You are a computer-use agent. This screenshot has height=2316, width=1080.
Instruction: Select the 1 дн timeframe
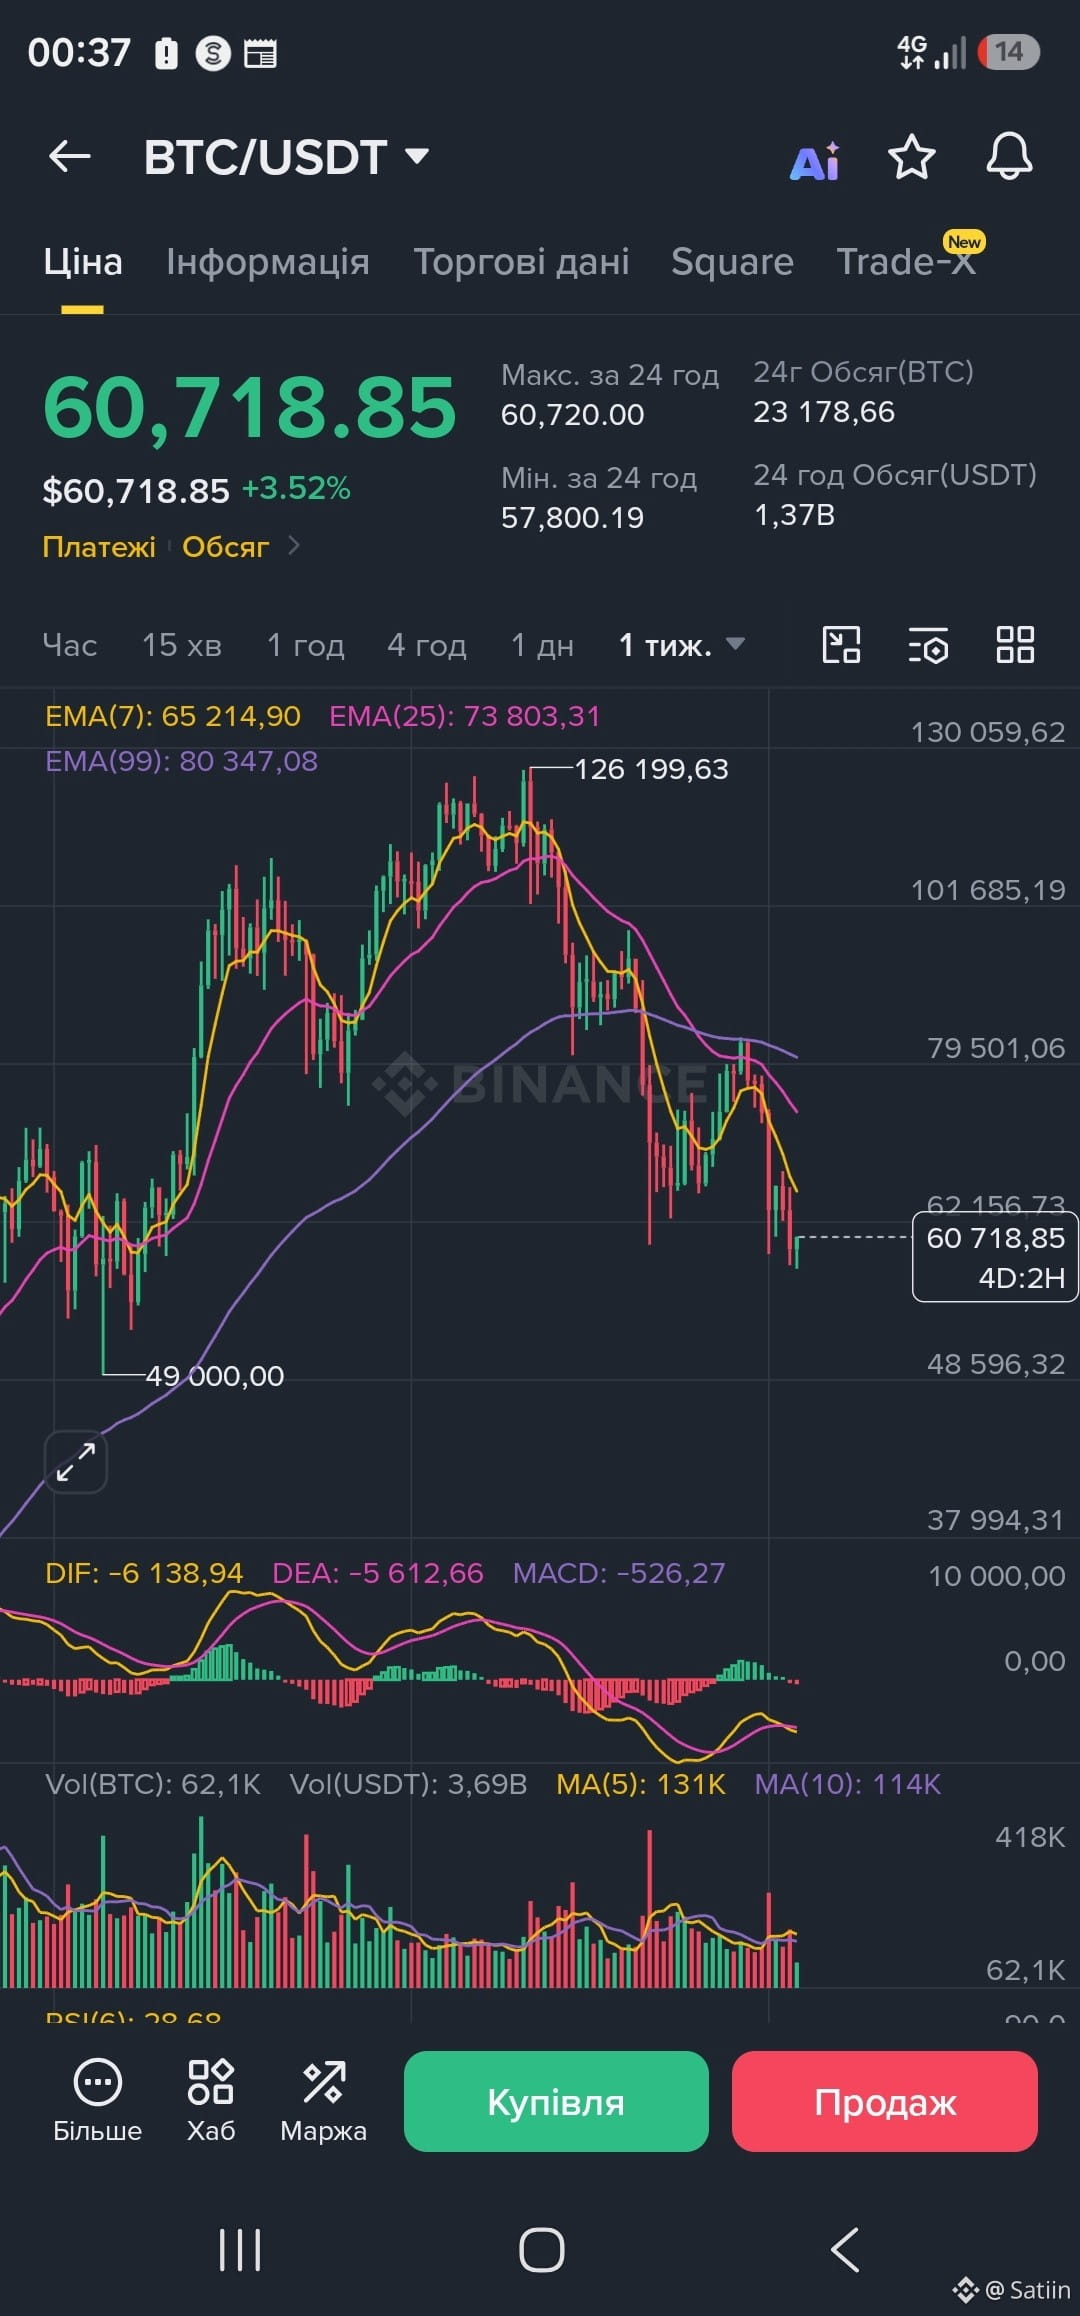pyautogui.click(x=542, y=645)
